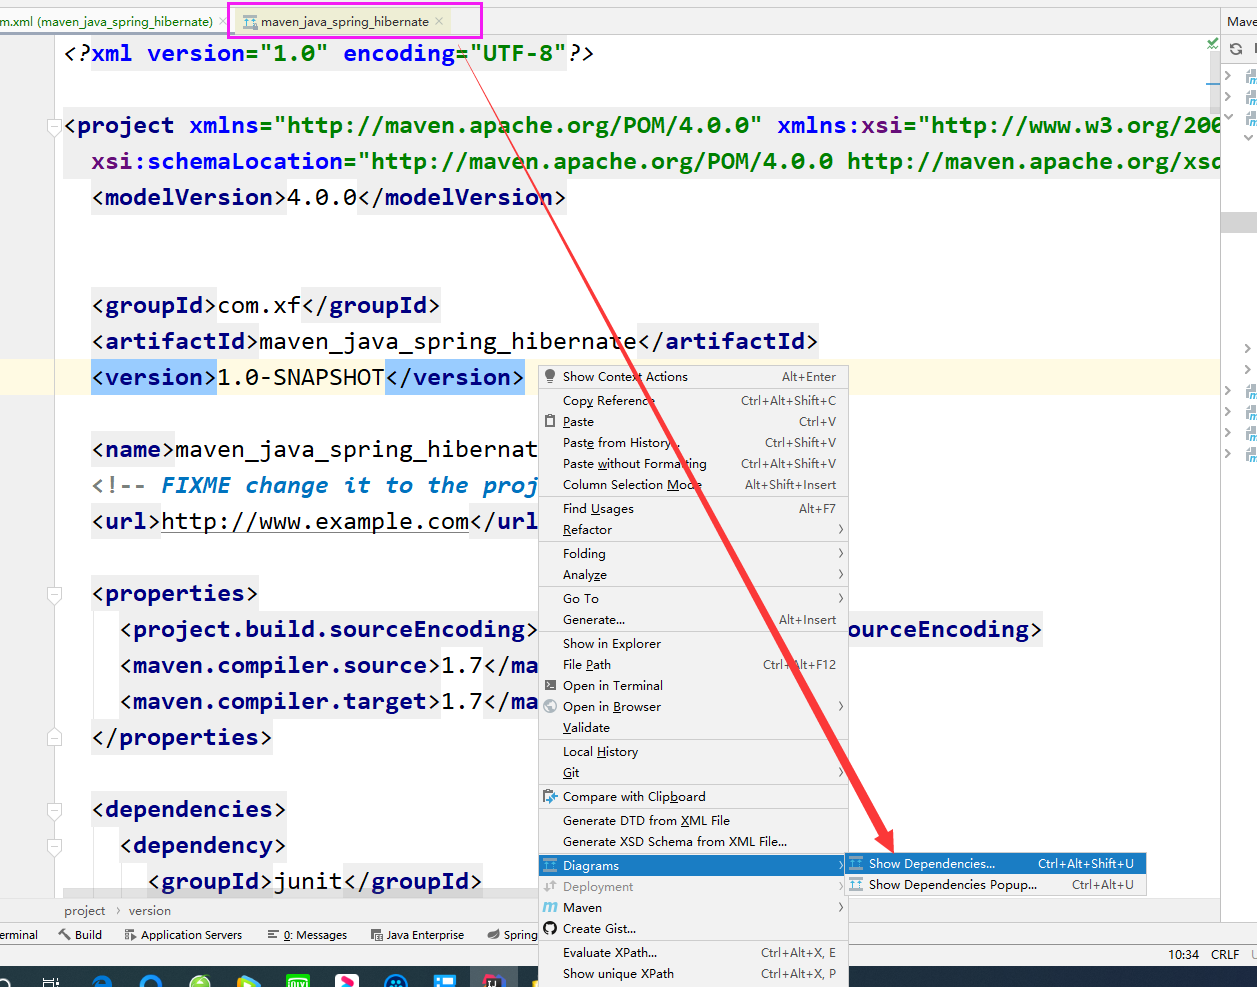Close the maven_java_spring_hibernate diagram tab
This screenshot has width=1257, height=987.
[x=439, y=21]
